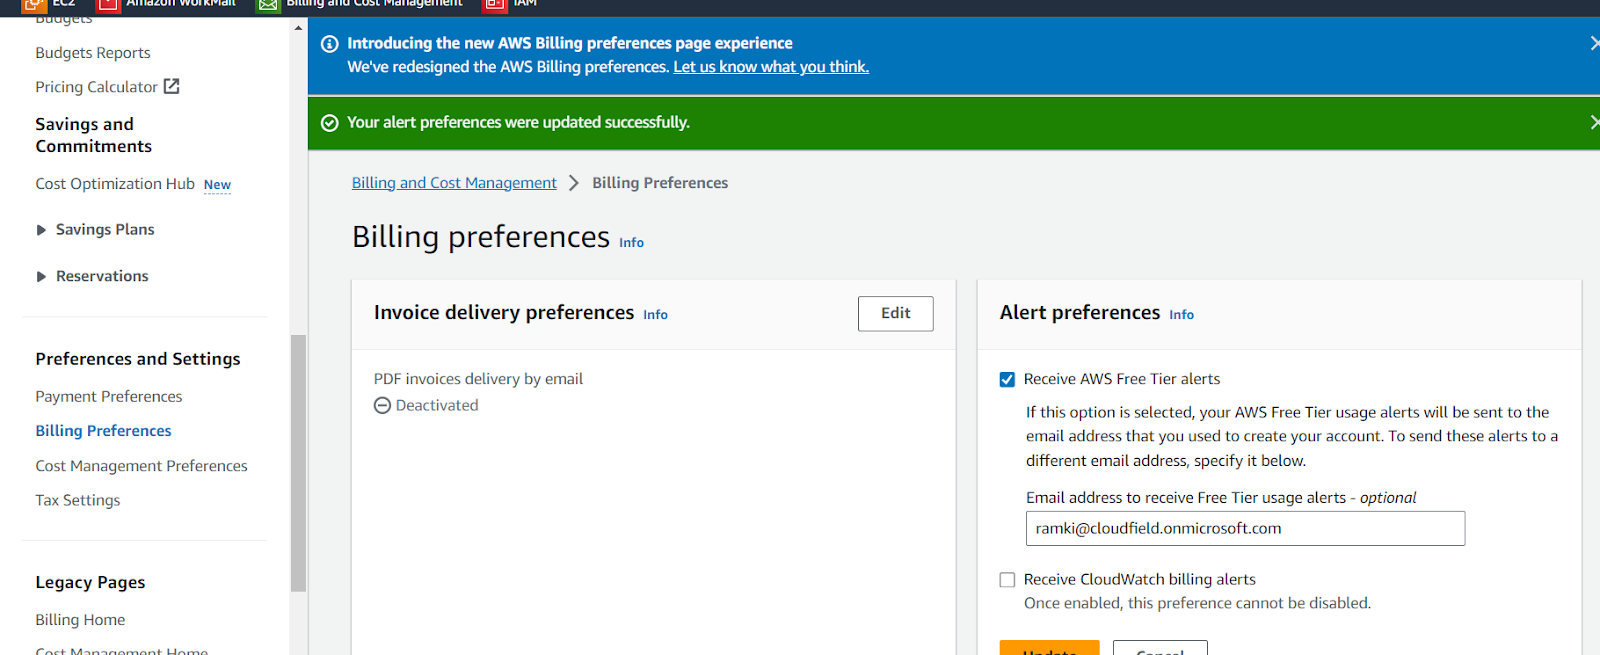1600x655 pixels.
Task: Click the Savings and Commitments heading
Action: coord(93,135)
